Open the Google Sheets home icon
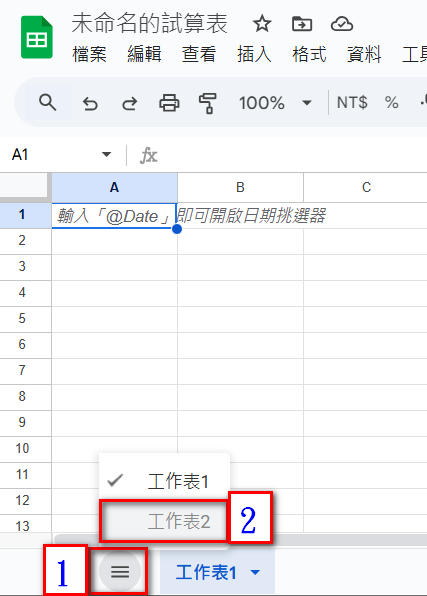 [x=37, y=38]
